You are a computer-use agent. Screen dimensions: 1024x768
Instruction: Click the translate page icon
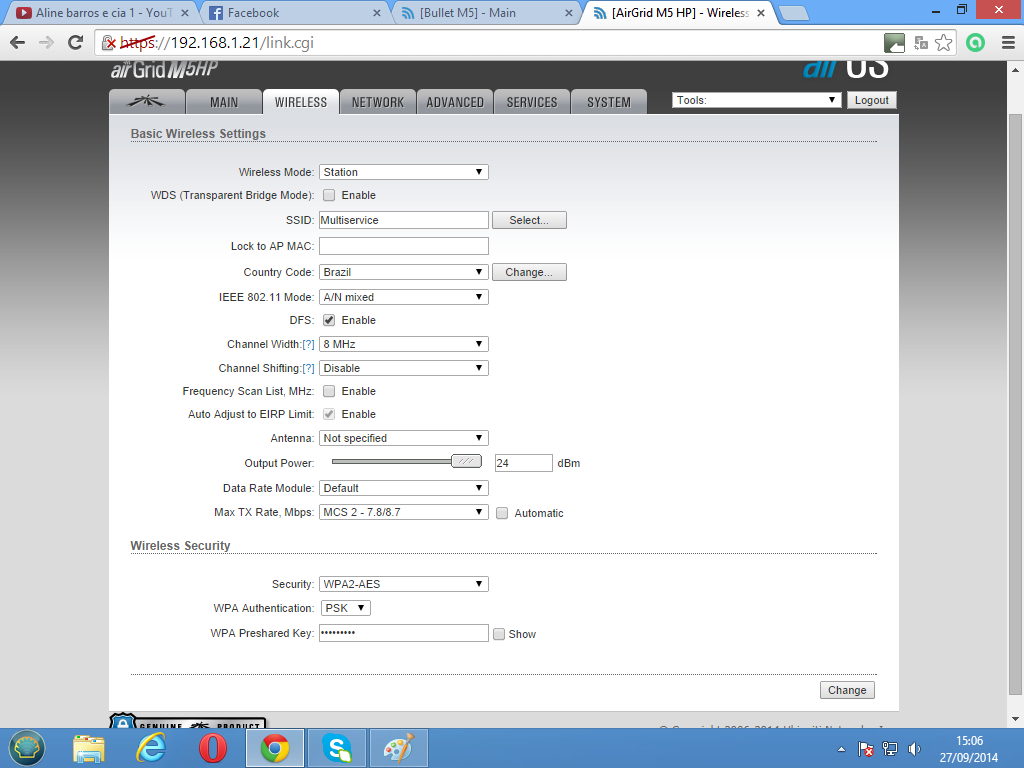coord(921,43)
